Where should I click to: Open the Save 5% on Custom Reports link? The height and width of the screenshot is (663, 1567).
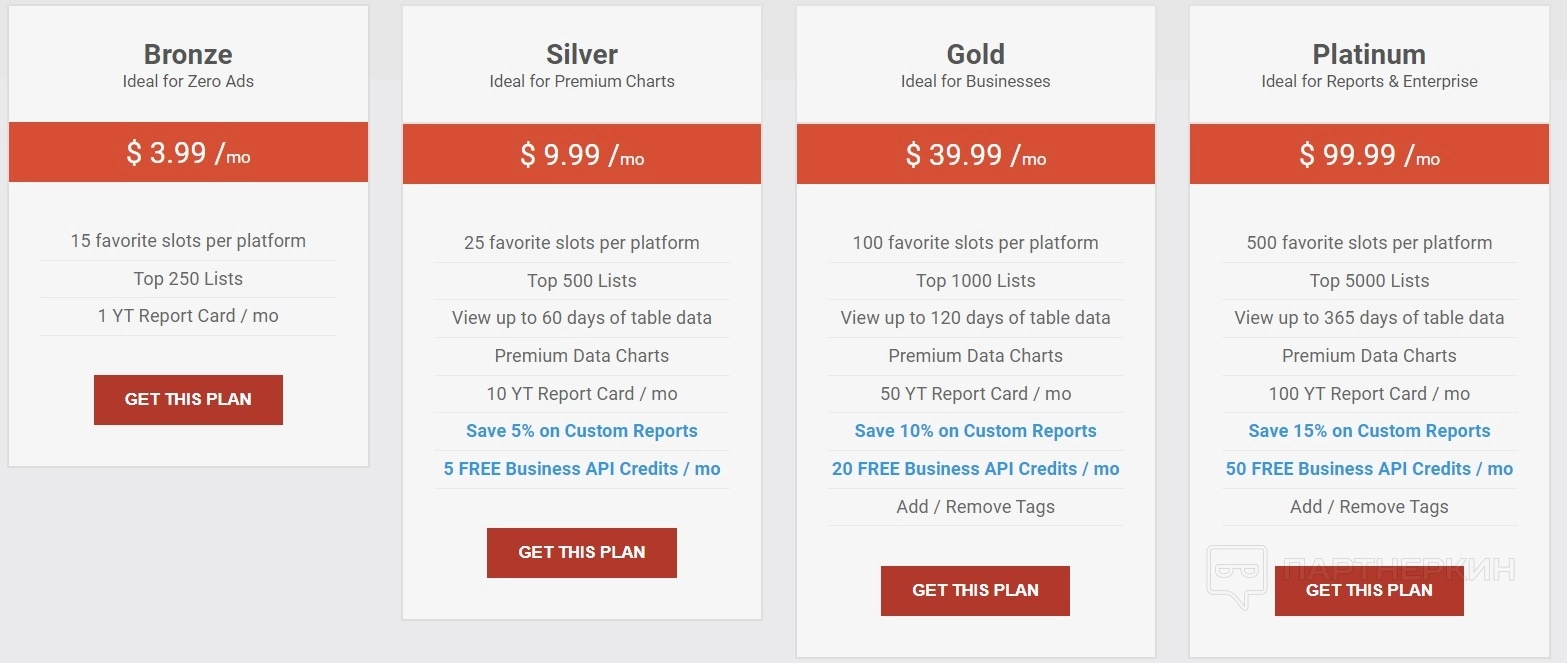click(x=581, y=431)
